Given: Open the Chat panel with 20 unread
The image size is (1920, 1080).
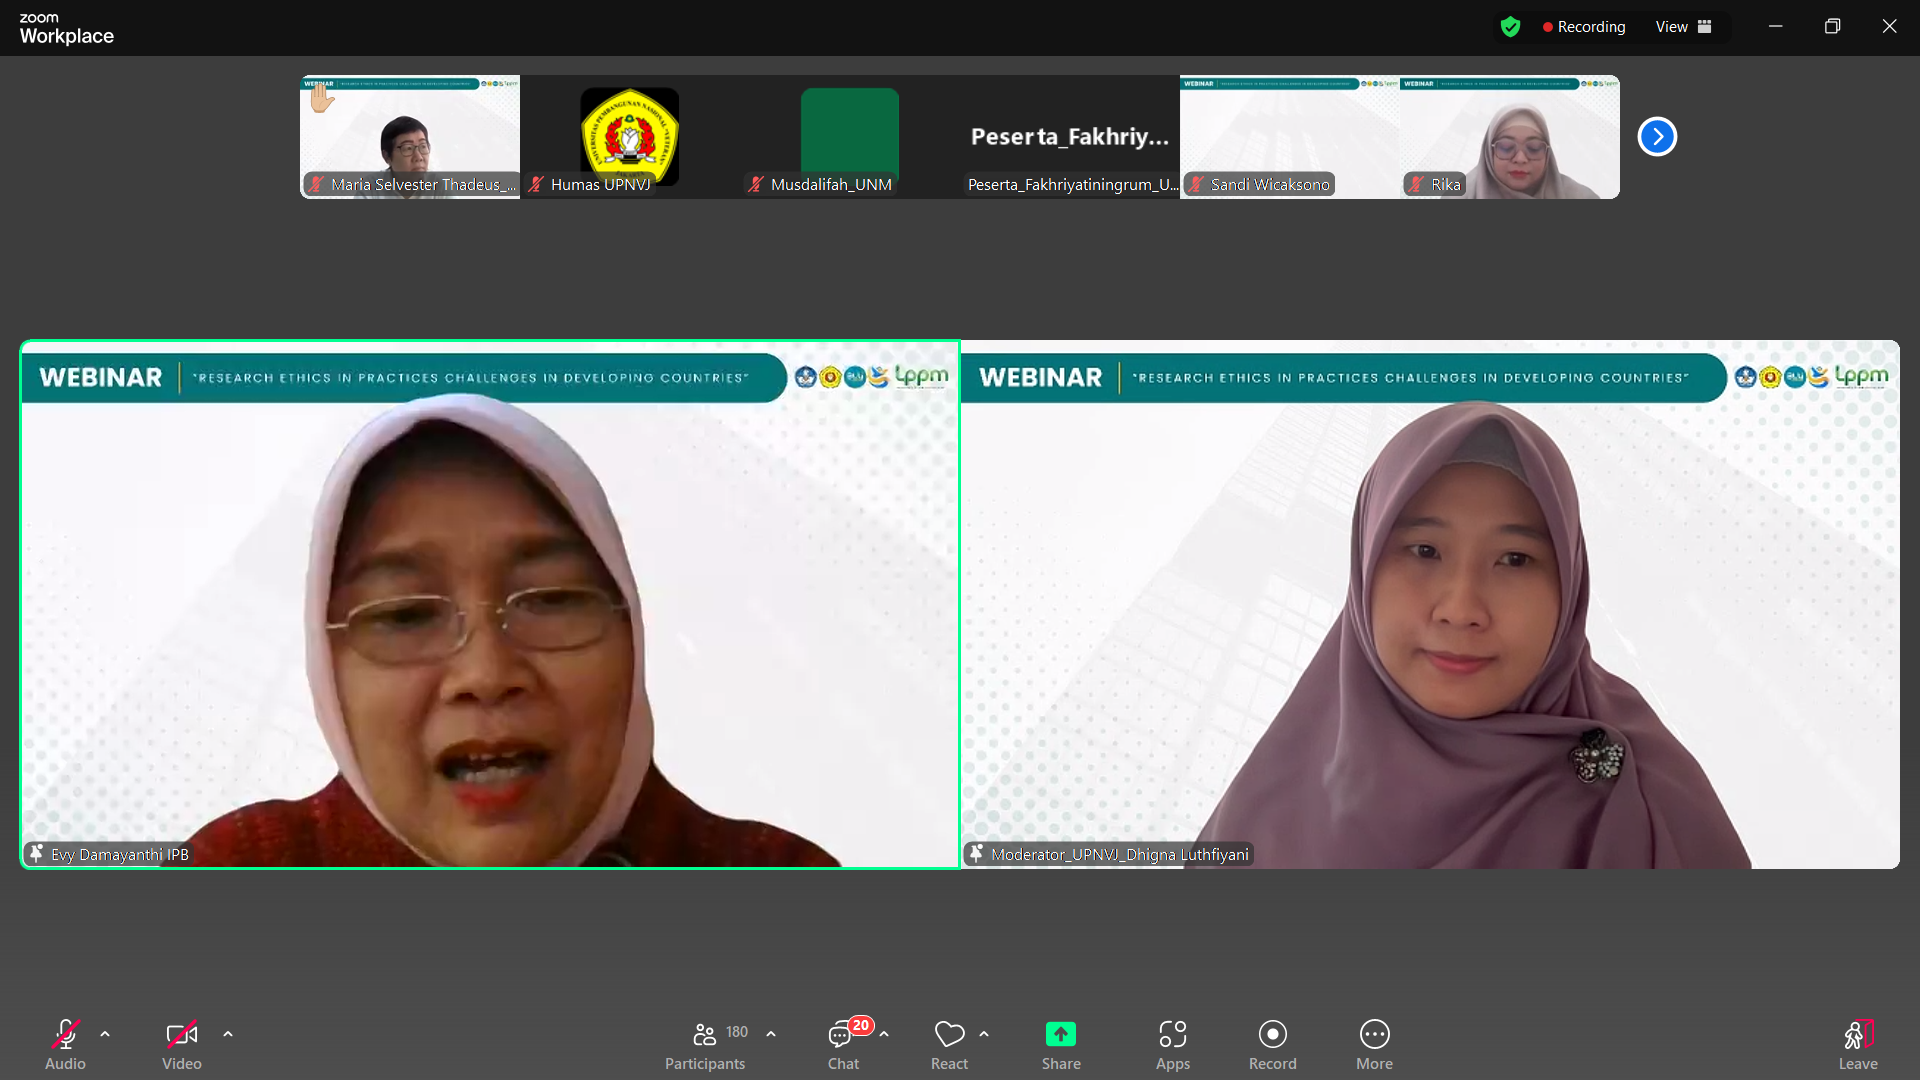Looking at the screenshot, I should 842,1034.
